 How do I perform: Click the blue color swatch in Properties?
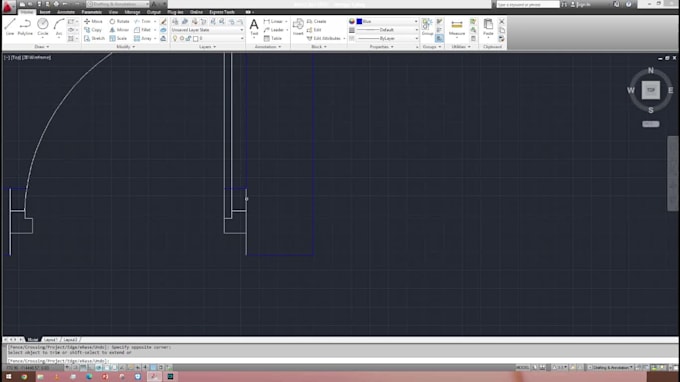(x=359, y=21)
